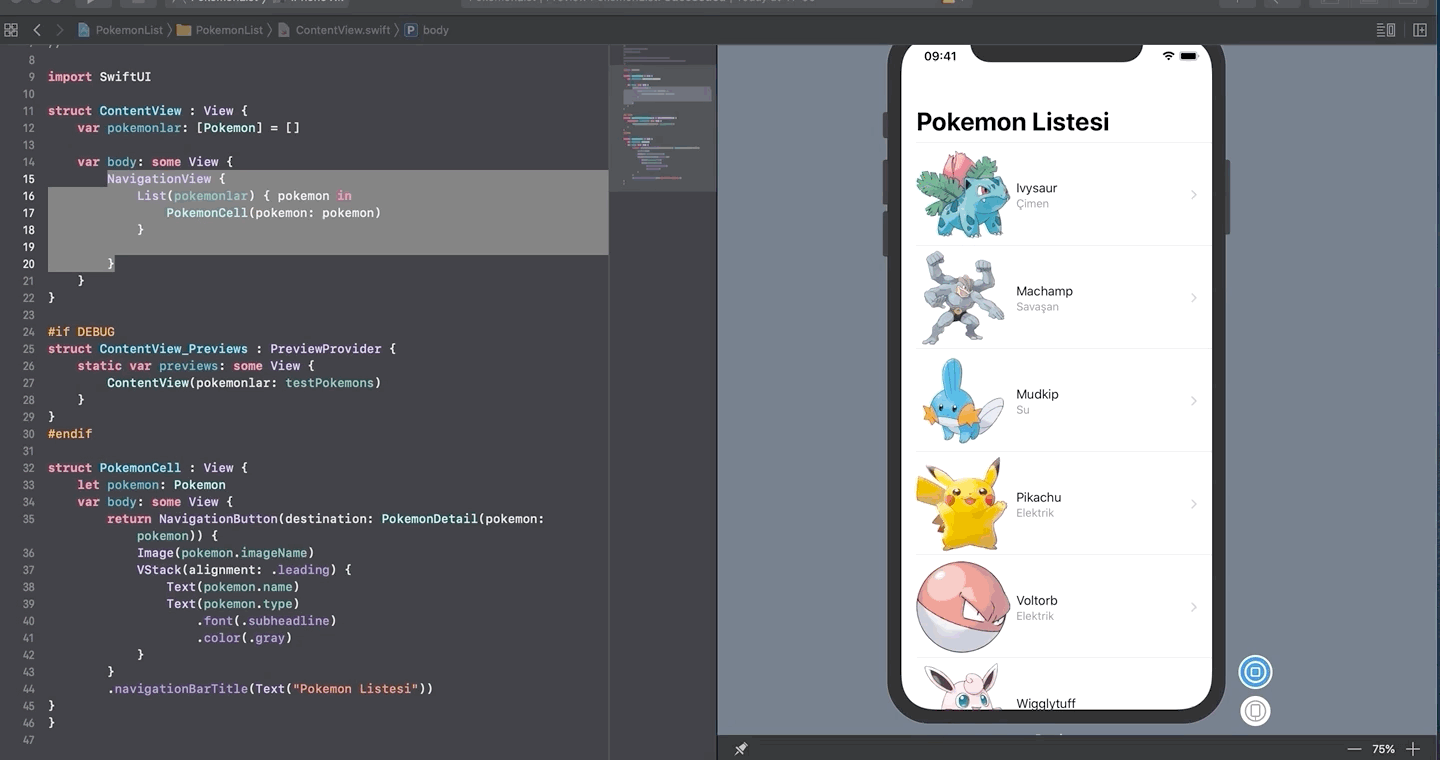Viewport: 1440px width, 760px height.
Task: Open the editor options menu icon
Action: point(1386,30)
